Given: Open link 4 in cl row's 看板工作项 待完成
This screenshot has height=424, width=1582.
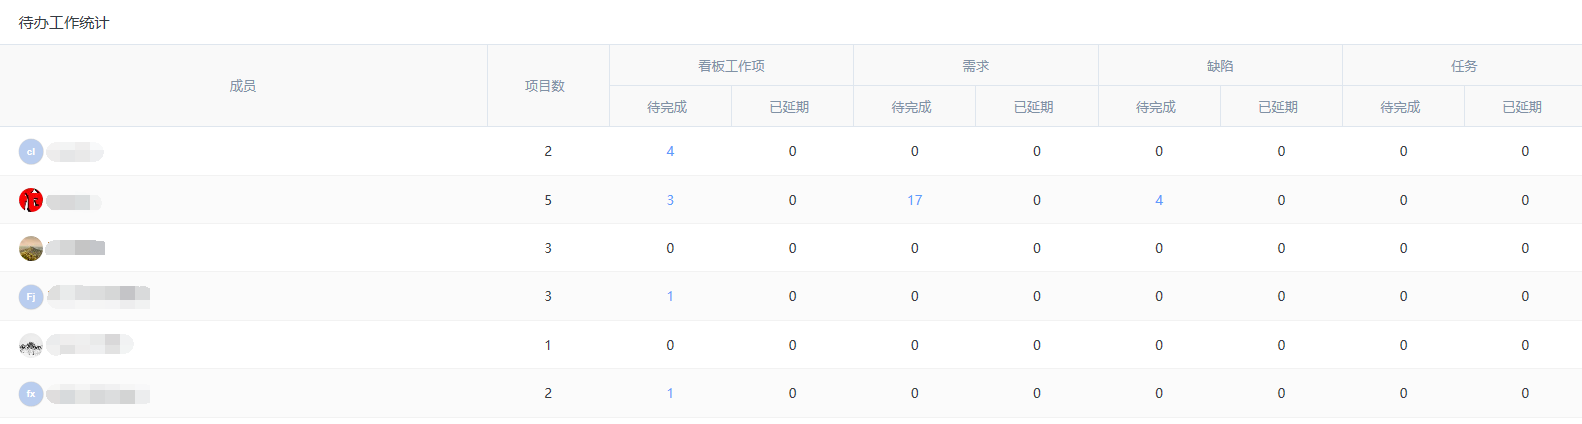Looking at the screenshot, I should [x=670, y=152].
